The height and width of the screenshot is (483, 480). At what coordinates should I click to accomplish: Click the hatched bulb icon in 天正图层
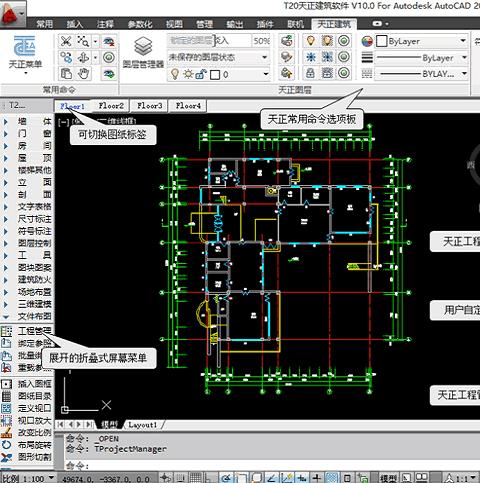(327, 41)
